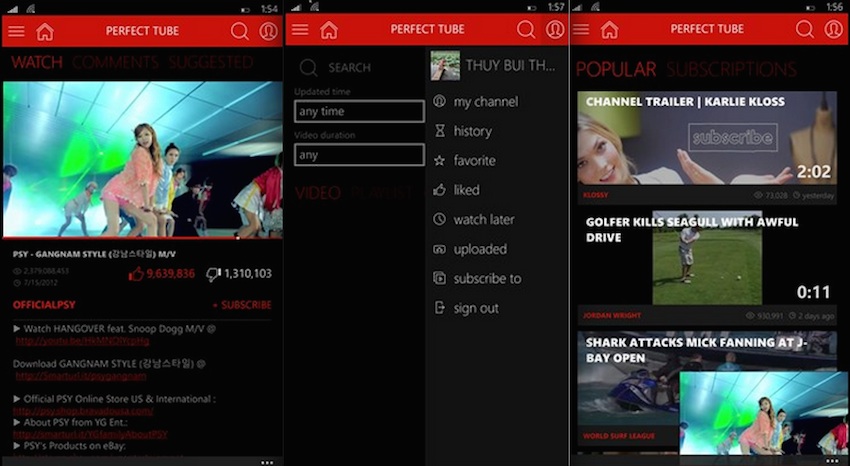This screenshot has height=466, width=850.
Task: Play Golfer Kills Seagull video
Action: pyautogui.click(x=707, y=258)
